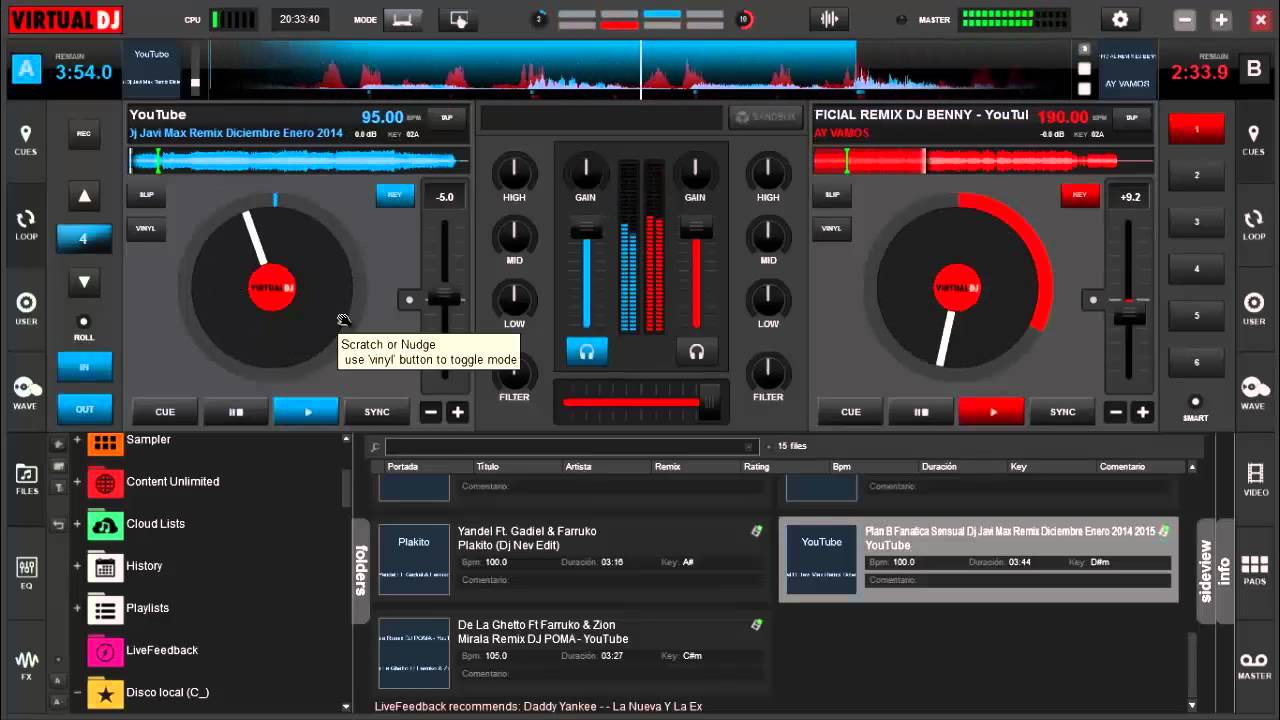The image size is (1280, 720).
Task: Open the VIDEO panel icon
Action: click(1255, 479)
